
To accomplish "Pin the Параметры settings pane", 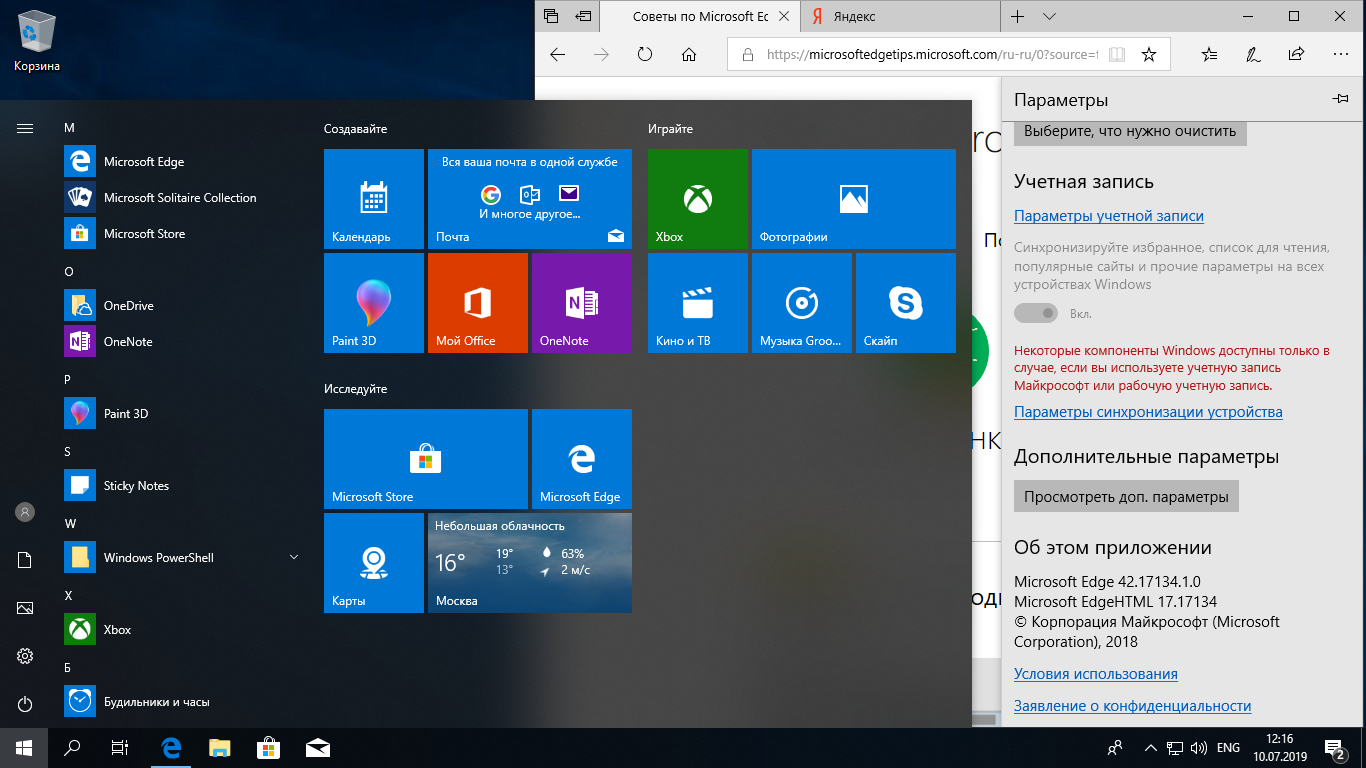I will tap(1341, 99).
